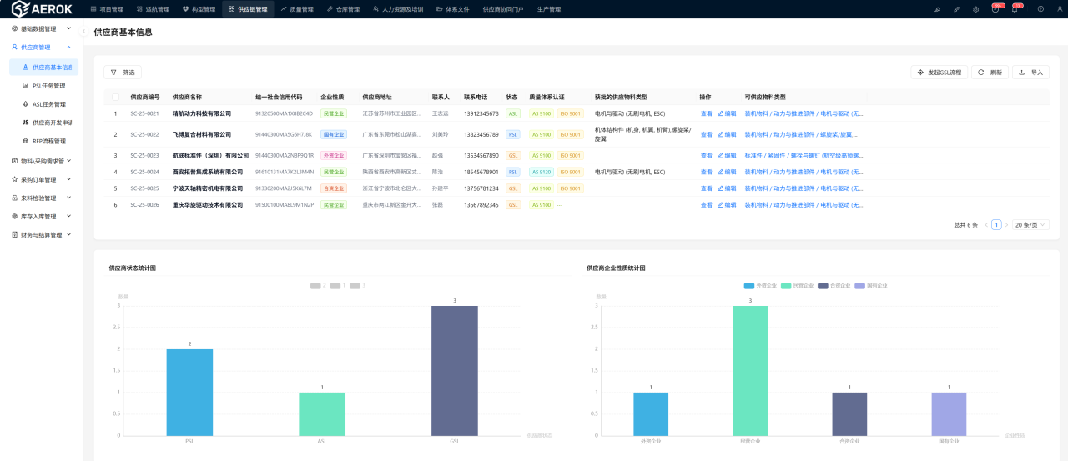The height and width of the screenshot is (462, 1069).
Task: Click the help question mark icon
Action: [x=1041, y=9]
